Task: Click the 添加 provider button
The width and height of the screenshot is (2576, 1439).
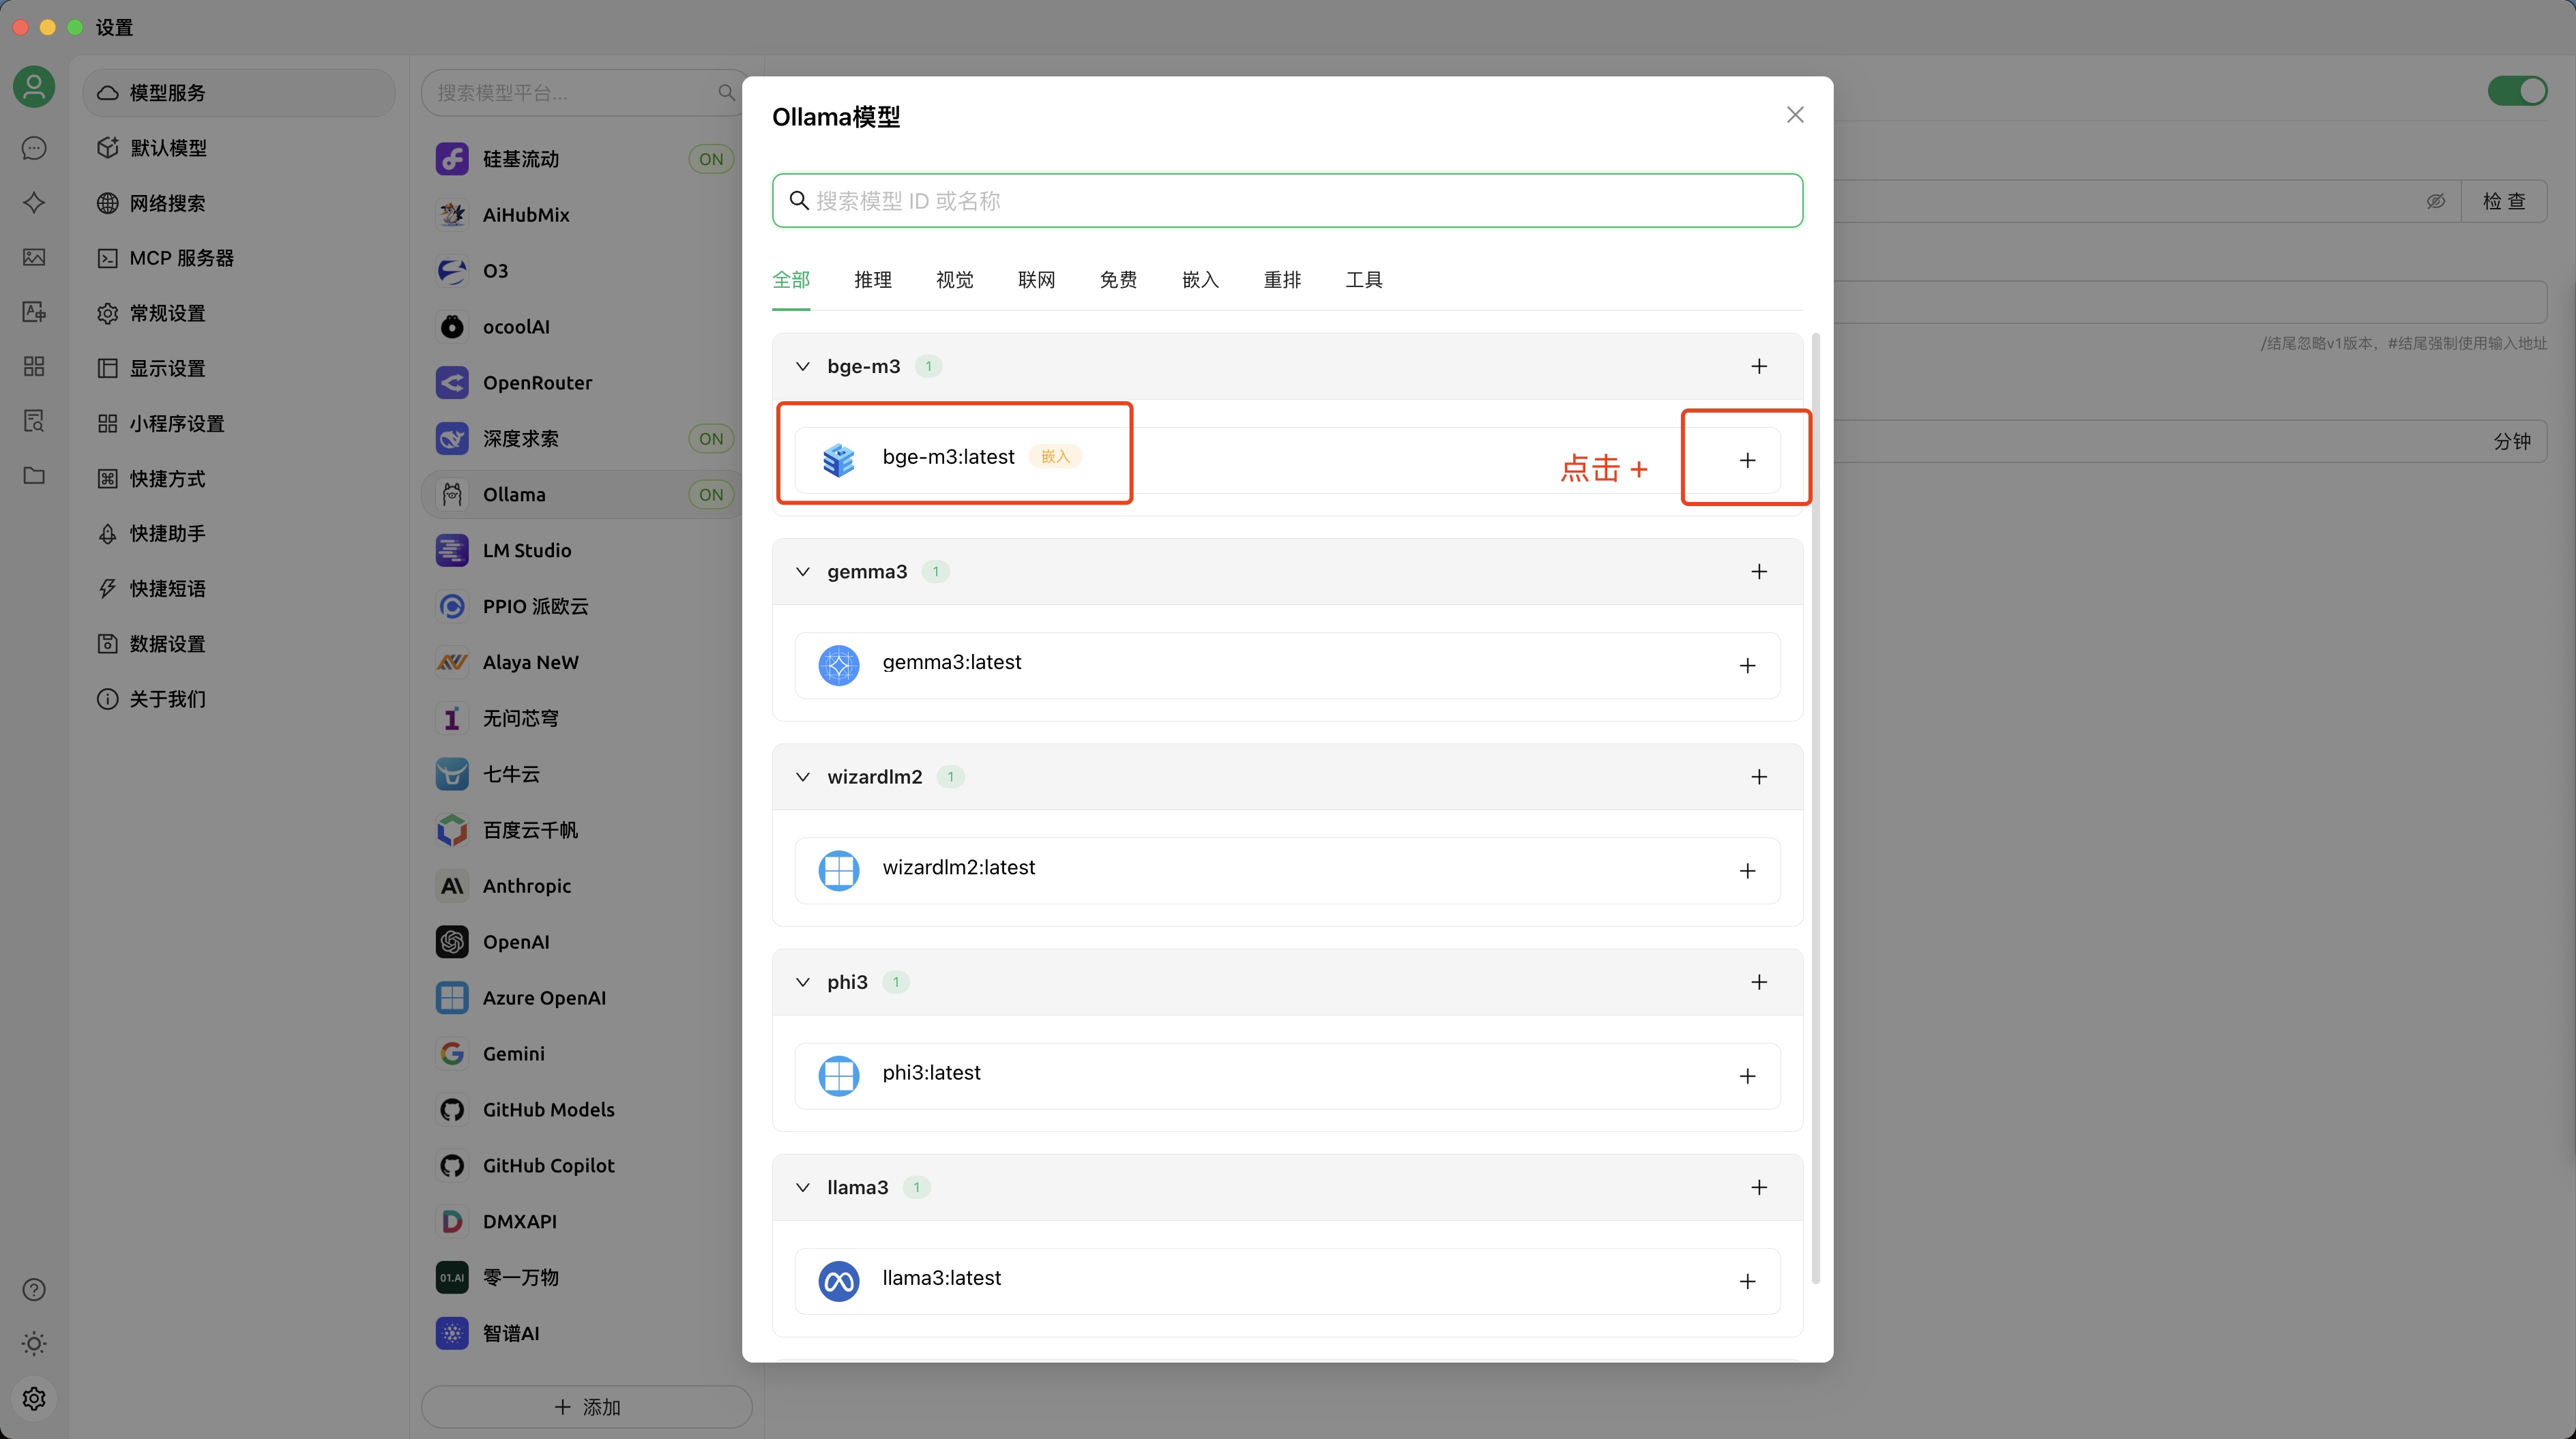Action: [587, 1407]
